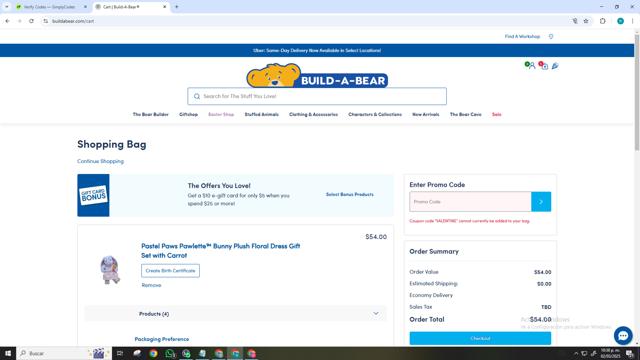Screen dimensions: 640x360
Task: Show hidden system tray icons
Action: pyautogui.click(x=576, y=353)
